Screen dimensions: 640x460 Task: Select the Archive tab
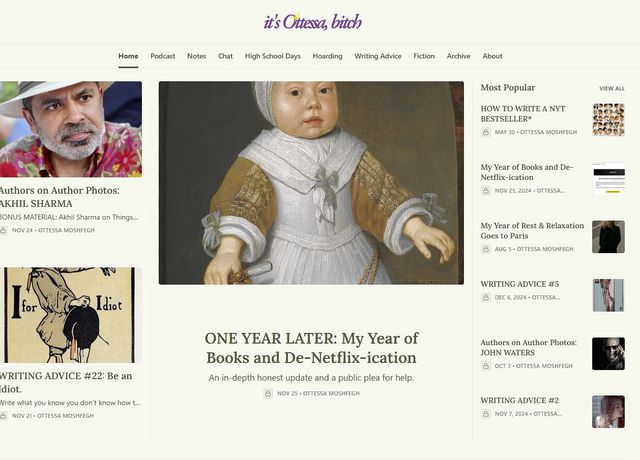click(x=458, y=56)
